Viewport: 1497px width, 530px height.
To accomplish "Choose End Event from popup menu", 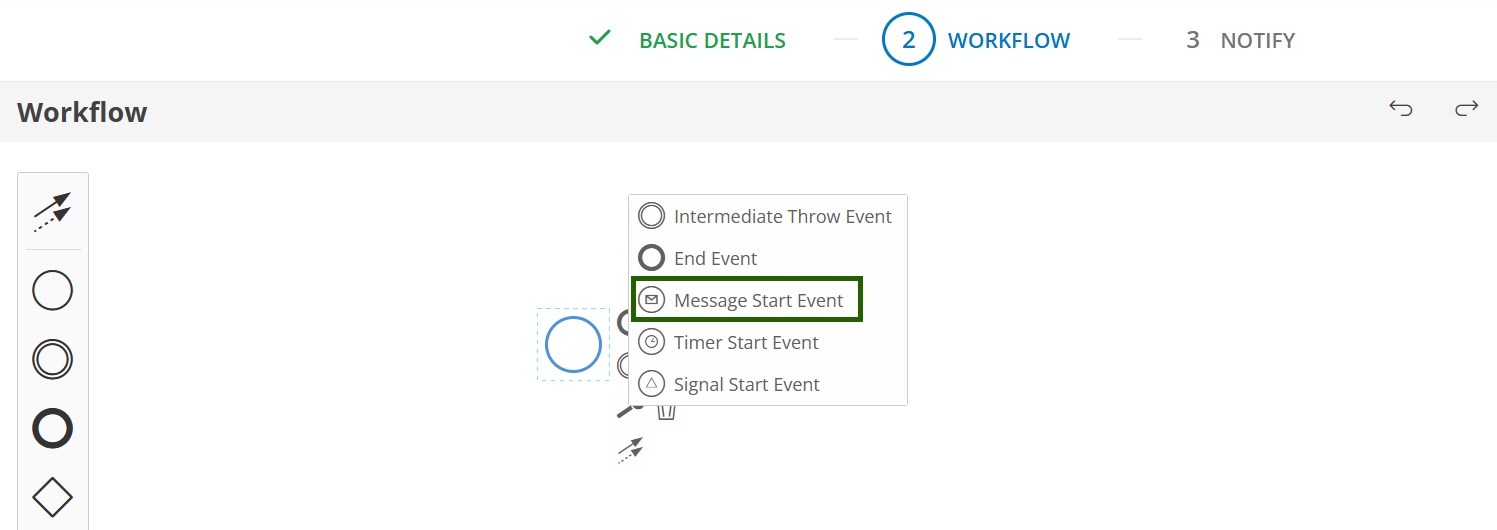I will coord(716,258).
